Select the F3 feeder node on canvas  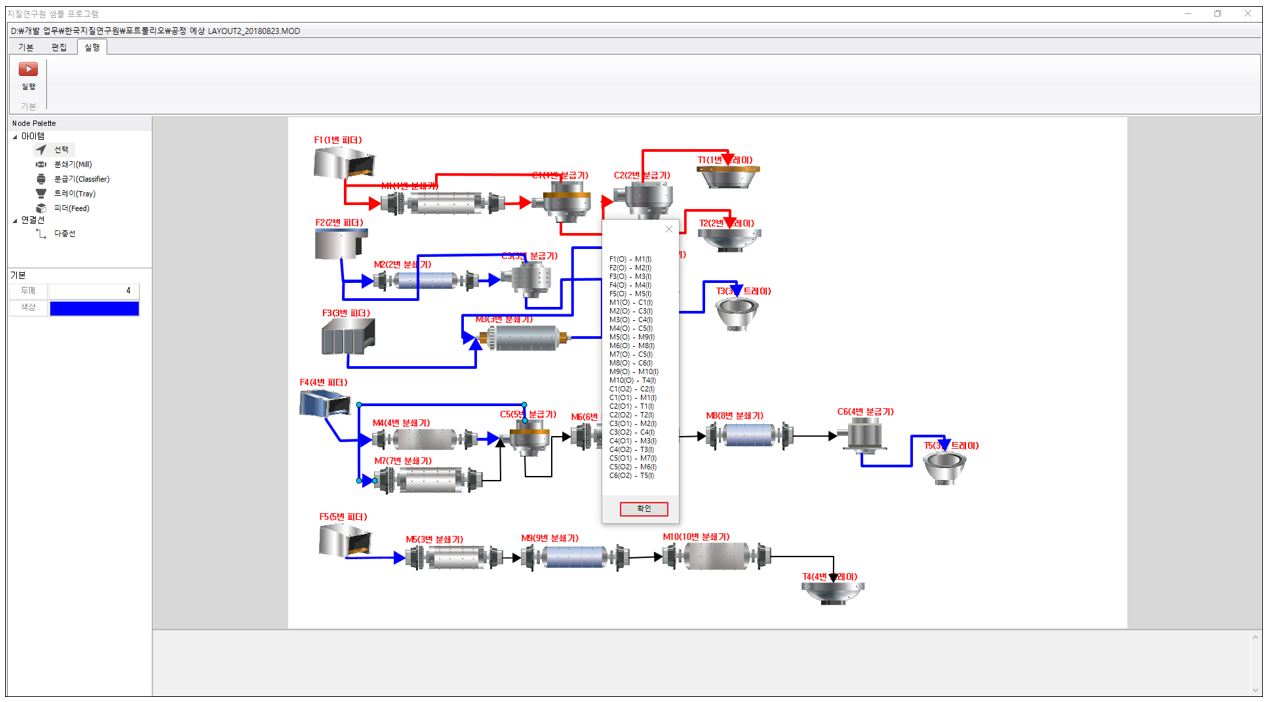coord(348,337)
